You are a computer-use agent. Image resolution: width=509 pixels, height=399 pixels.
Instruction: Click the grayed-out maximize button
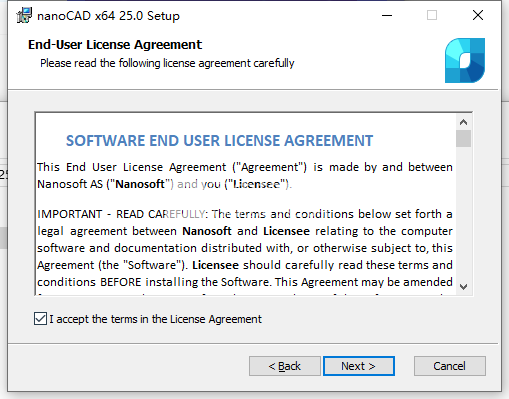click(x=432, y=15)
